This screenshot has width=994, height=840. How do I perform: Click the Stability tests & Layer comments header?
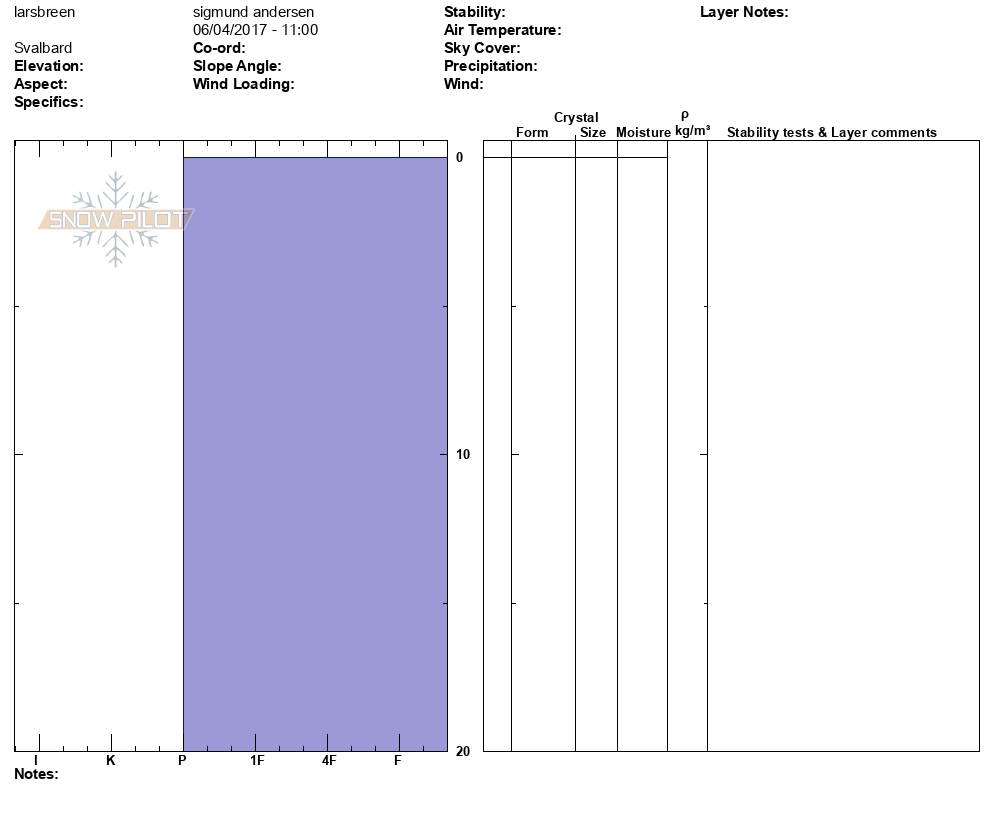coord(831,132)
